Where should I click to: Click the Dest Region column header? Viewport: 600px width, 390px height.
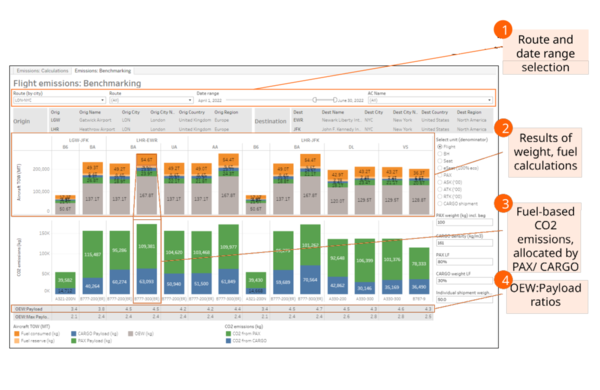pyautogui.click(x=469, y=112)
